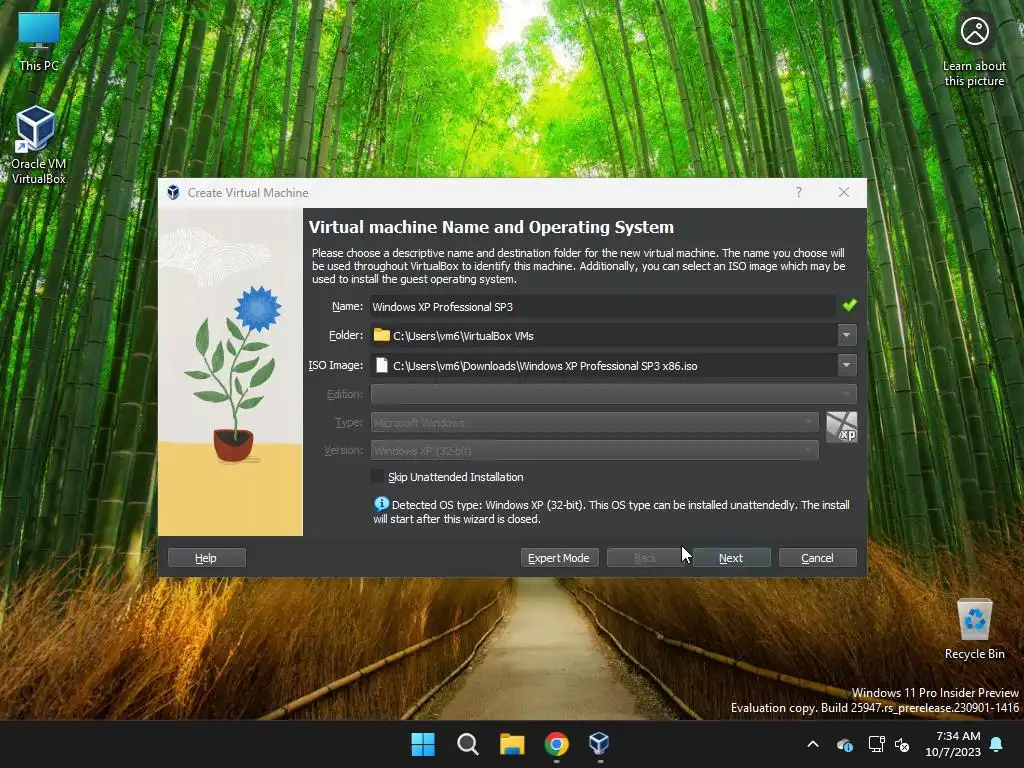Screen dimensions: 1024x768
Task: Click the network status tray icon
Action: pos(876,744)
